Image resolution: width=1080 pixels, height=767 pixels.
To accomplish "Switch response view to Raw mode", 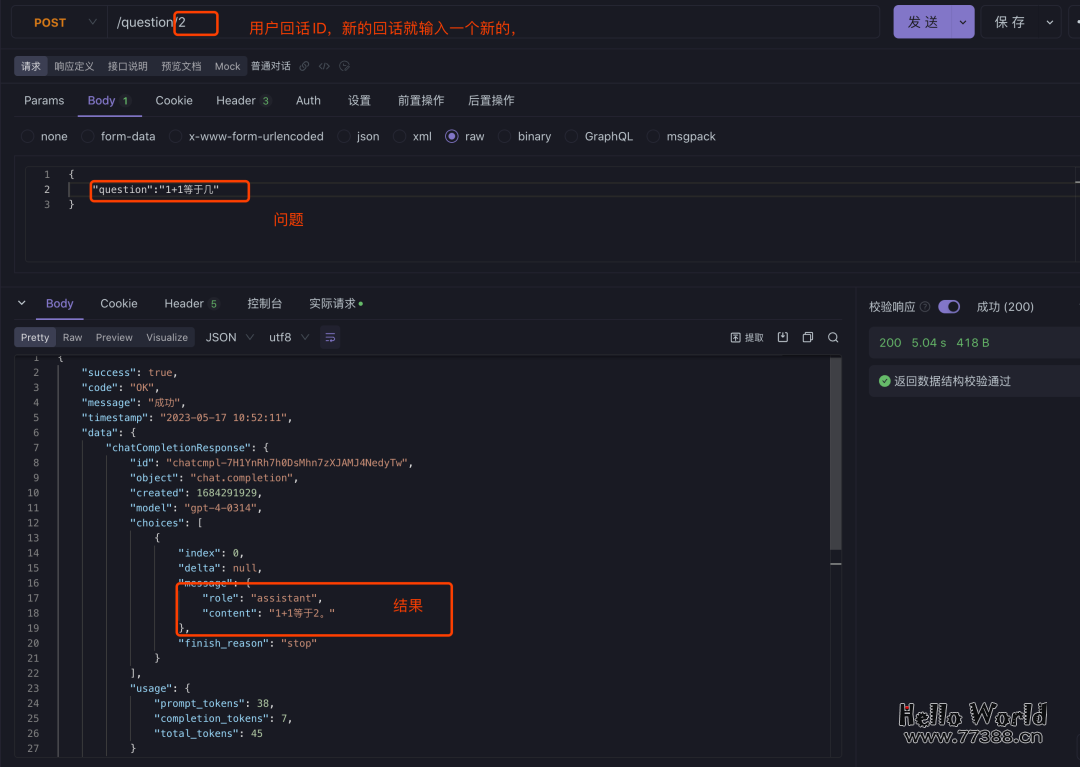I will 71,337.
